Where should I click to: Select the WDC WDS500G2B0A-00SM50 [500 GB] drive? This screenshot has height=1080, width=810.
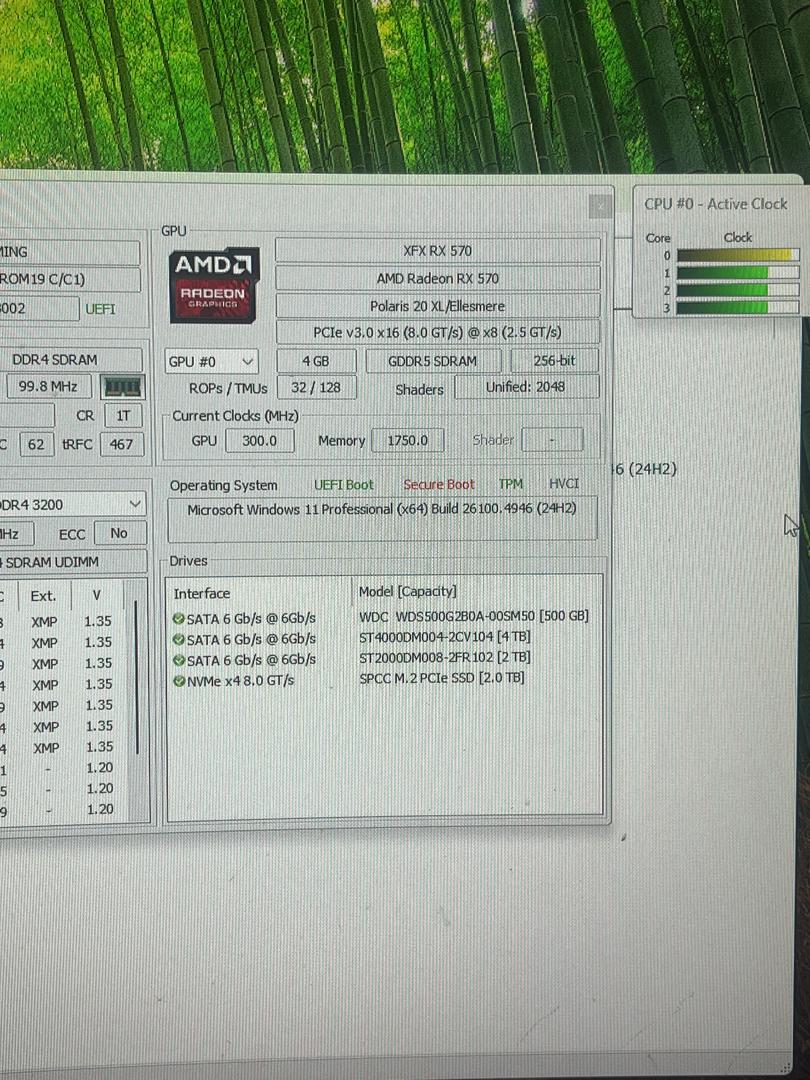[474, 616]
